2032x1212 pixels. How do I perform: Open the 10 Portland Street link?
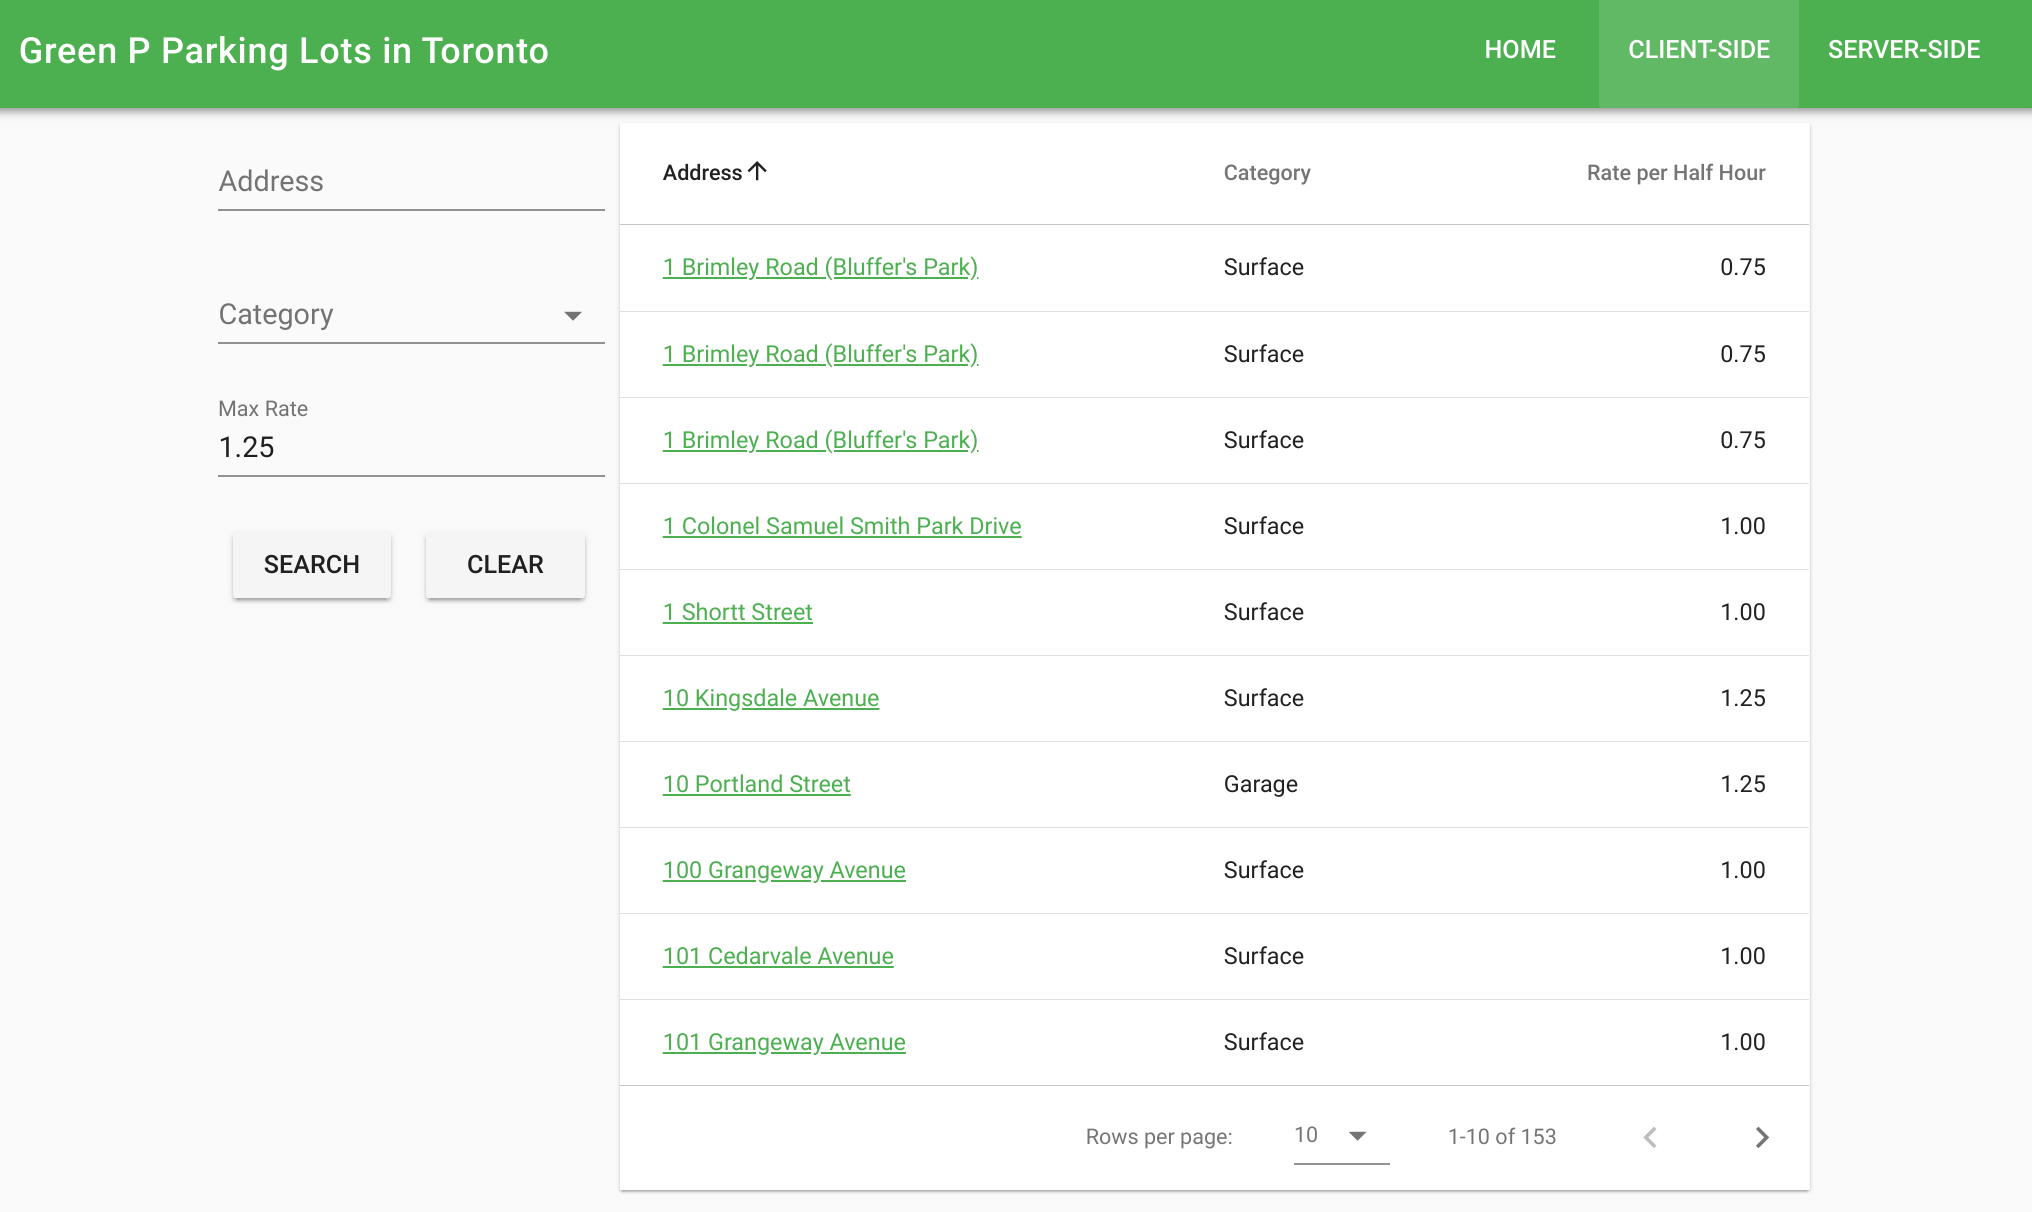click(756, 784)
